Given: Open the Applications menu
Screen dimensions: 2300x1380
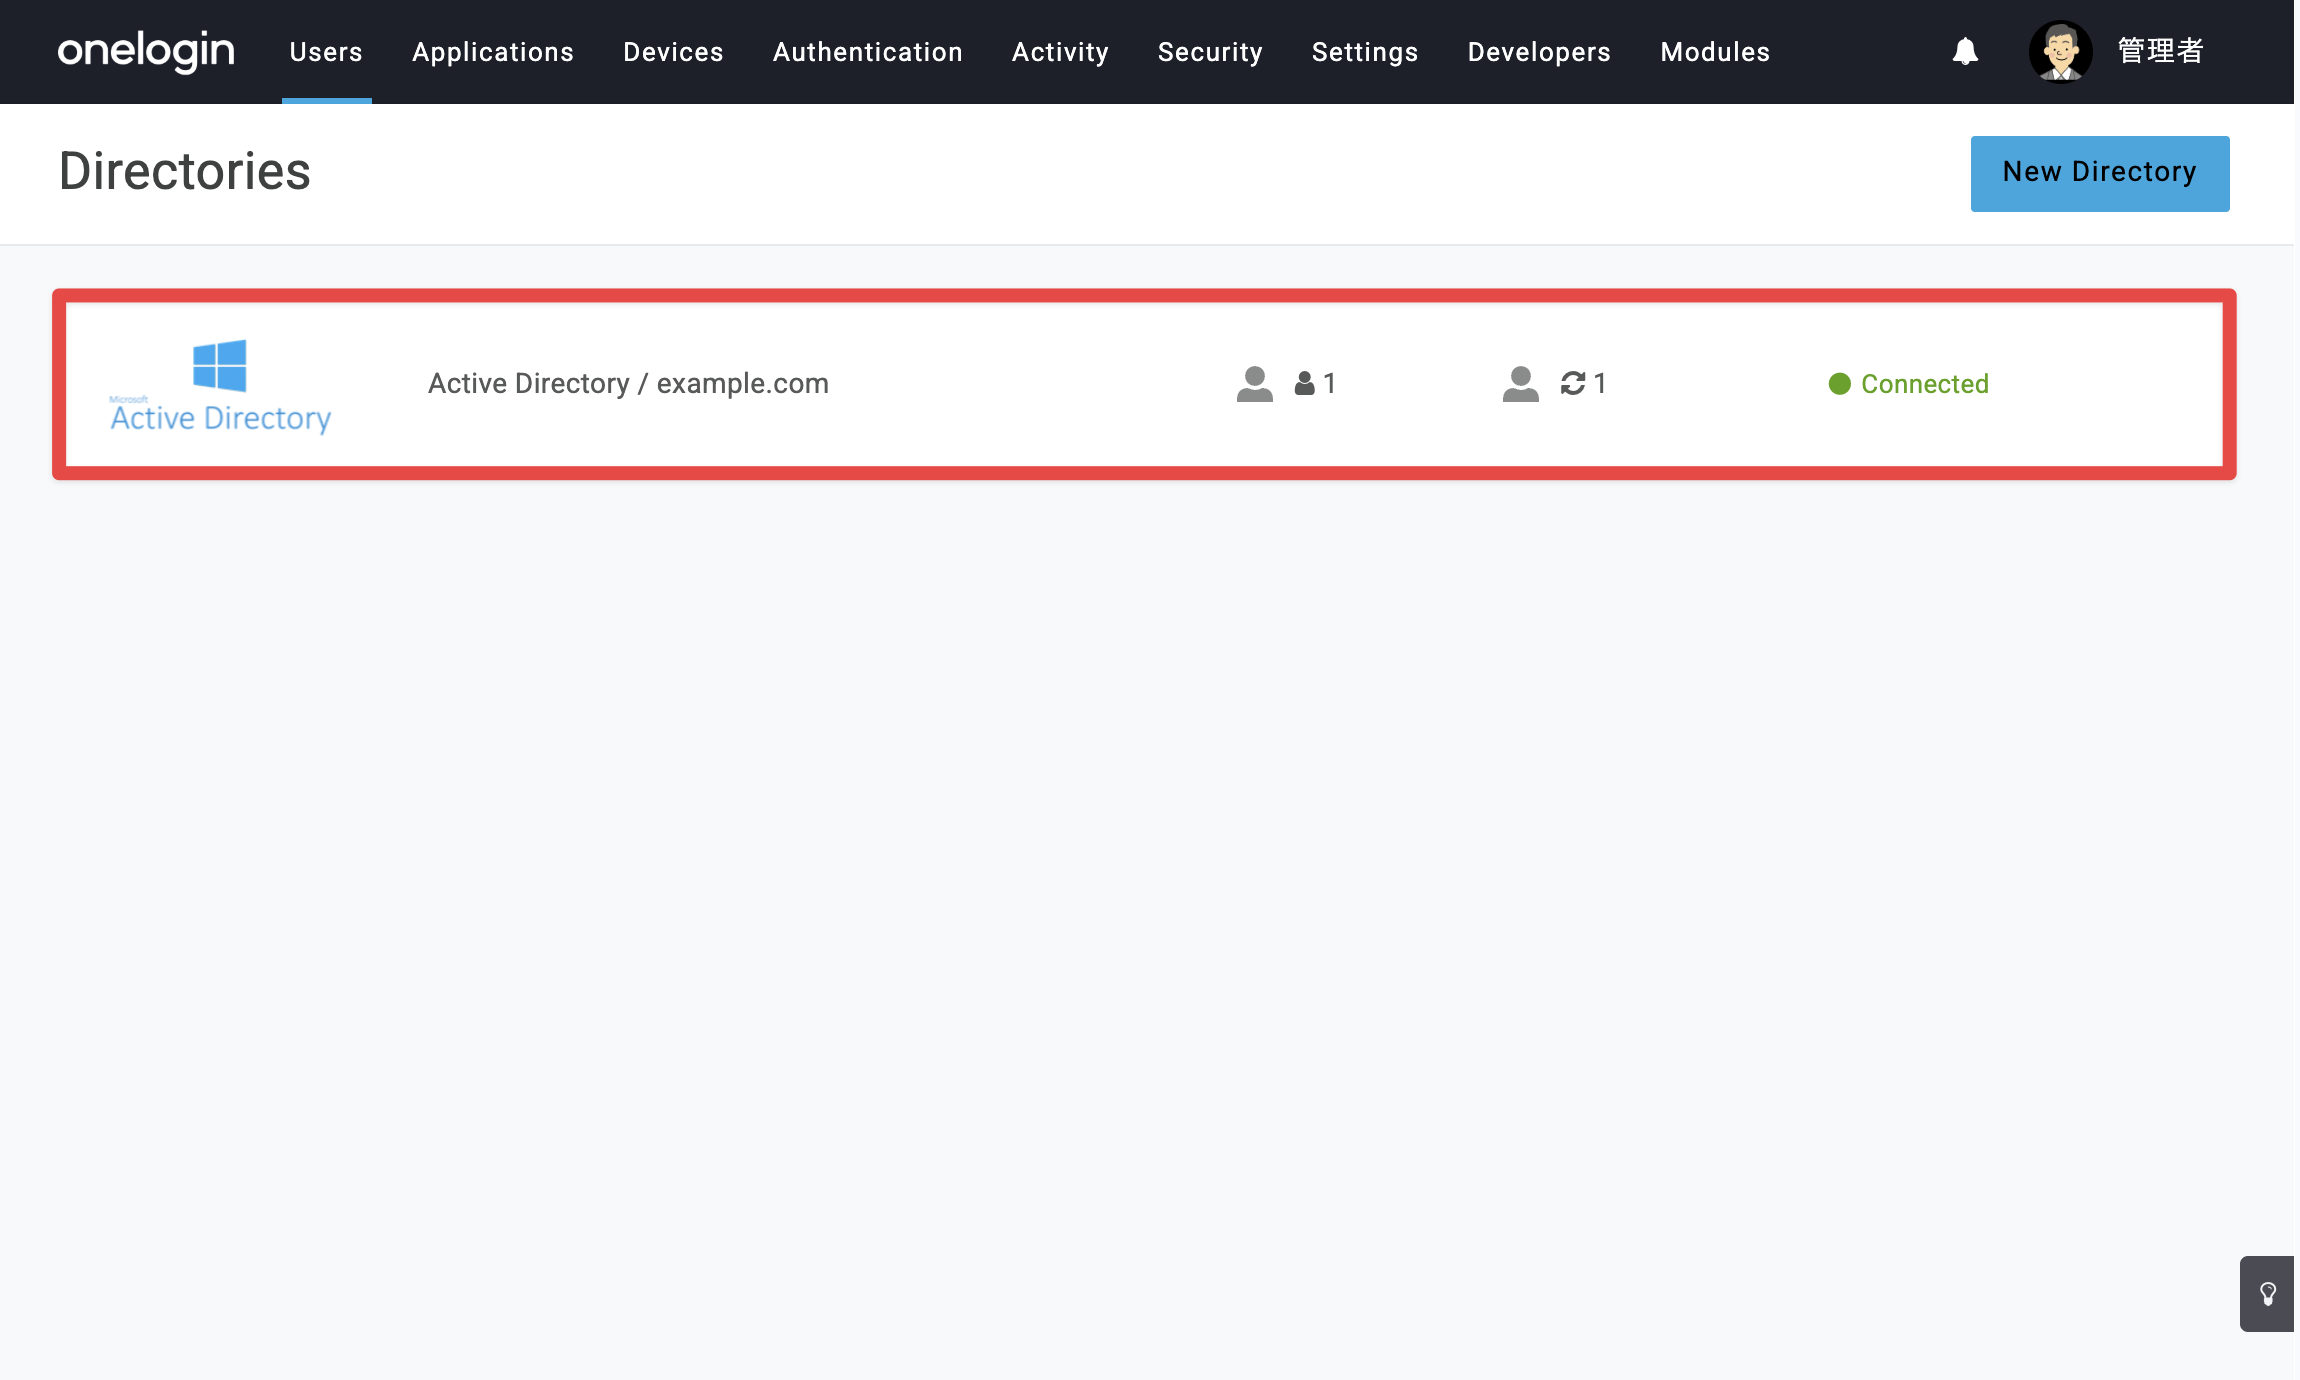Looking at the screenshot, I should click(x=493, y=52).
